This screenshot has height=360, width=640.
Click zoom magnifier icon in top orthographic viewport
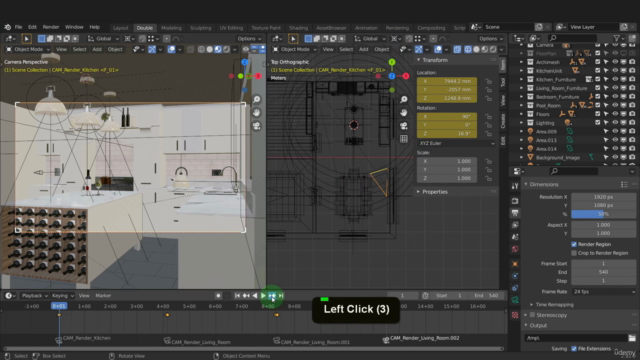coord(404,100)
